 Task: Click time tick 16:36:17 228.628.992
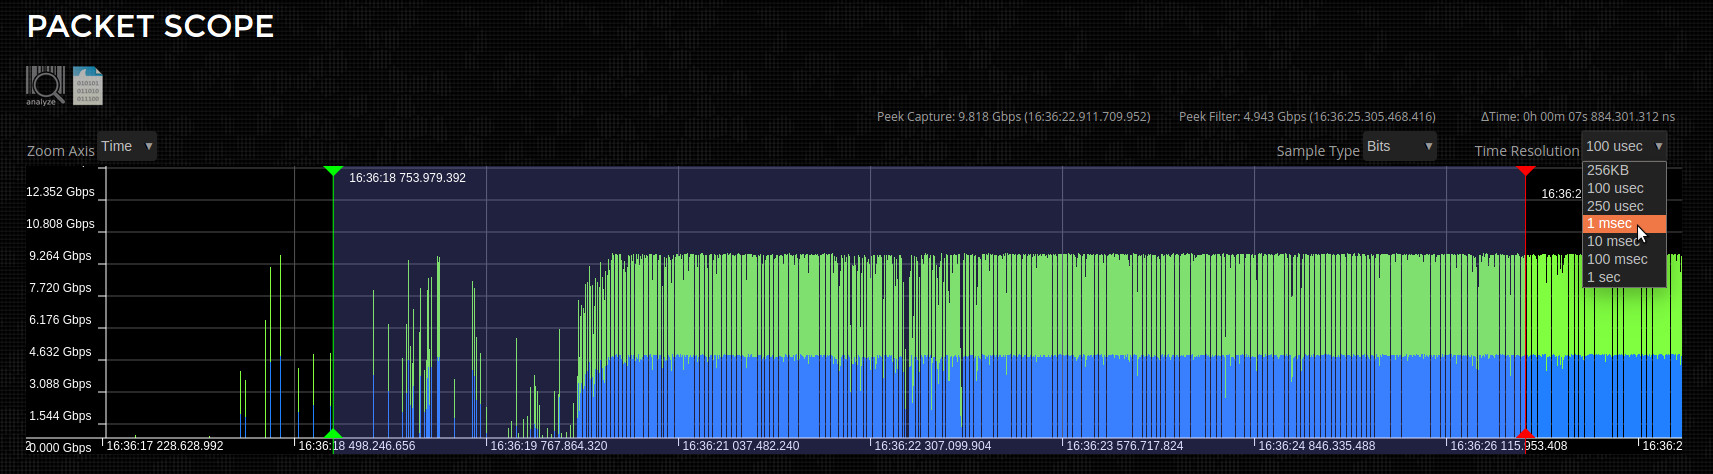click(164, 446)
